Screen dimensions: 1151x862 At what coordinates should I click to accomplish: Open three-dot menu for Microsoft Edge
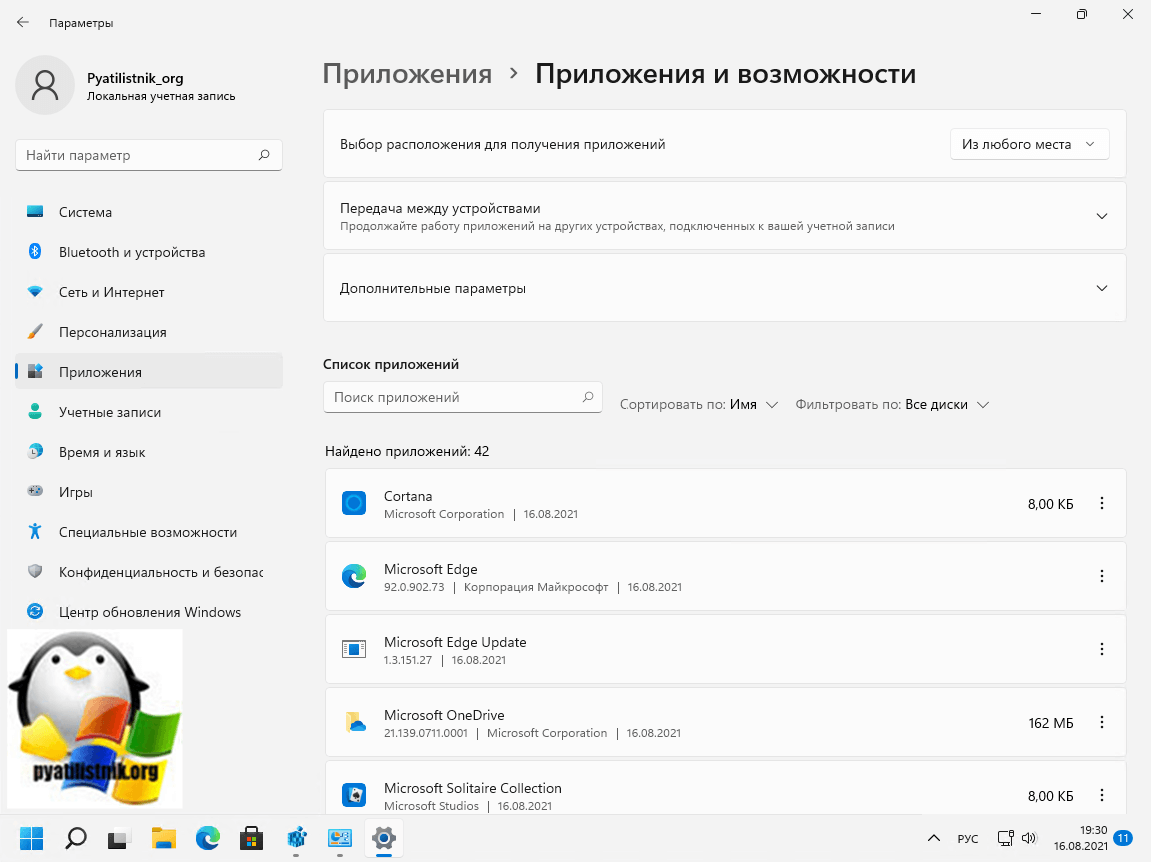coord(1102,576)
